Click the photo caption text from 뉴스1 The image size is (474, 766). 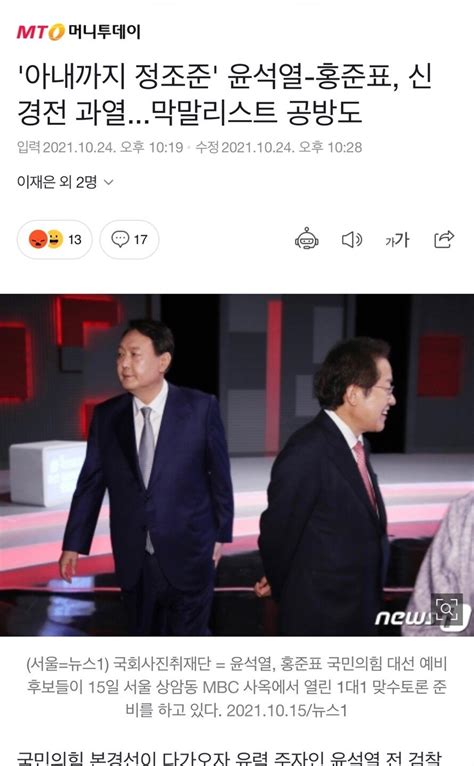pos(237,687)
